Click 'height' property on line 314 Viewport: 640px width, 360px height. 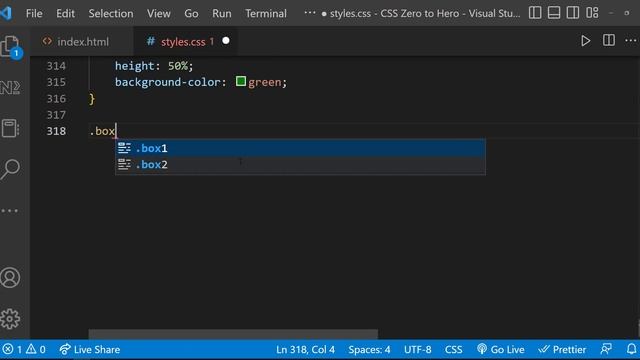click(134, 66)
